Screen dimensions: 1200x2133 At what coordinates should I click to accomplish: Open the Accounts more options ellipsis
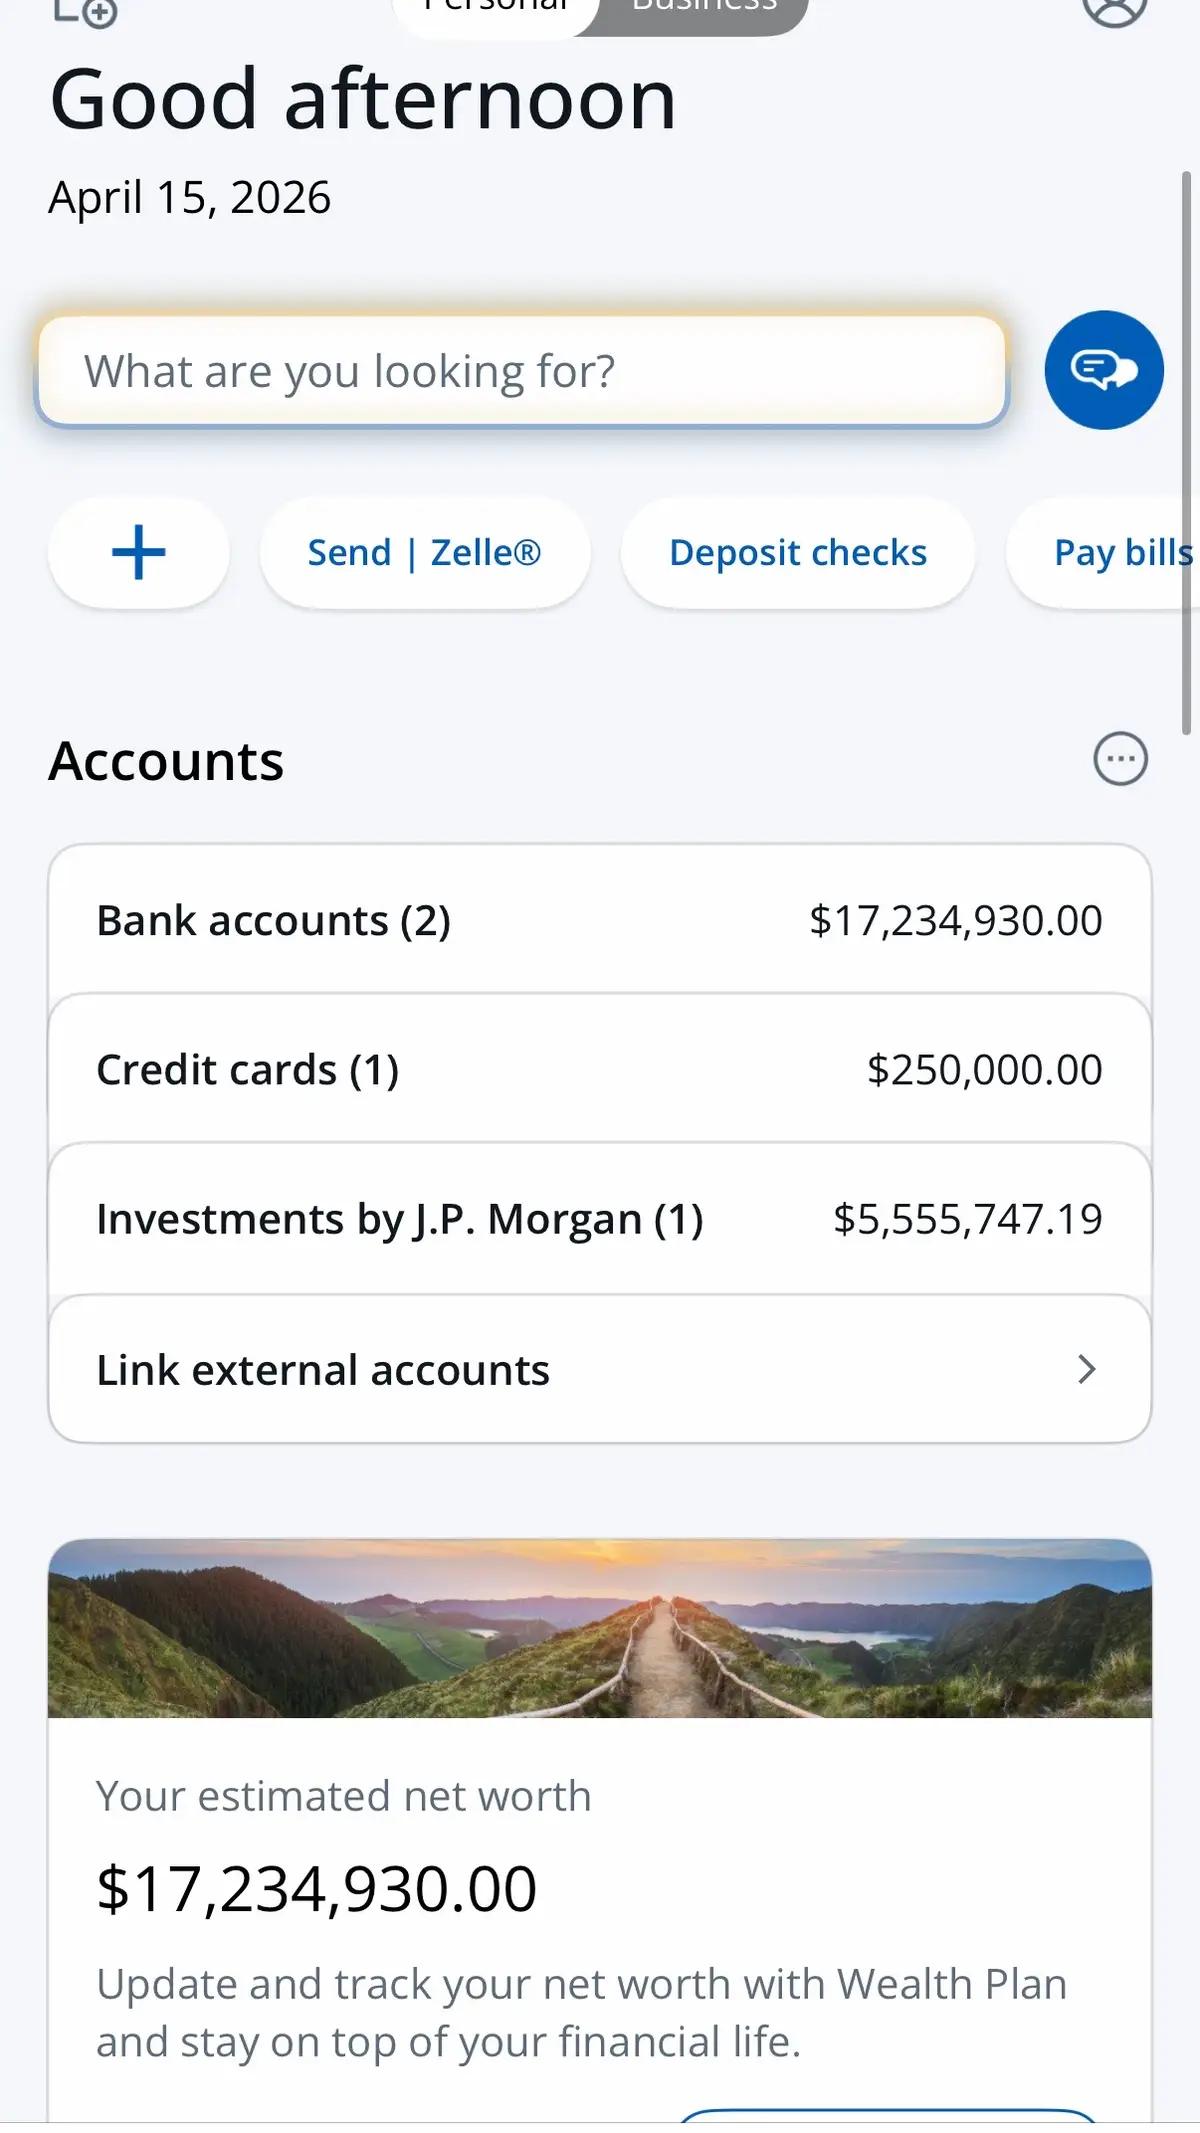point(1120,759)
